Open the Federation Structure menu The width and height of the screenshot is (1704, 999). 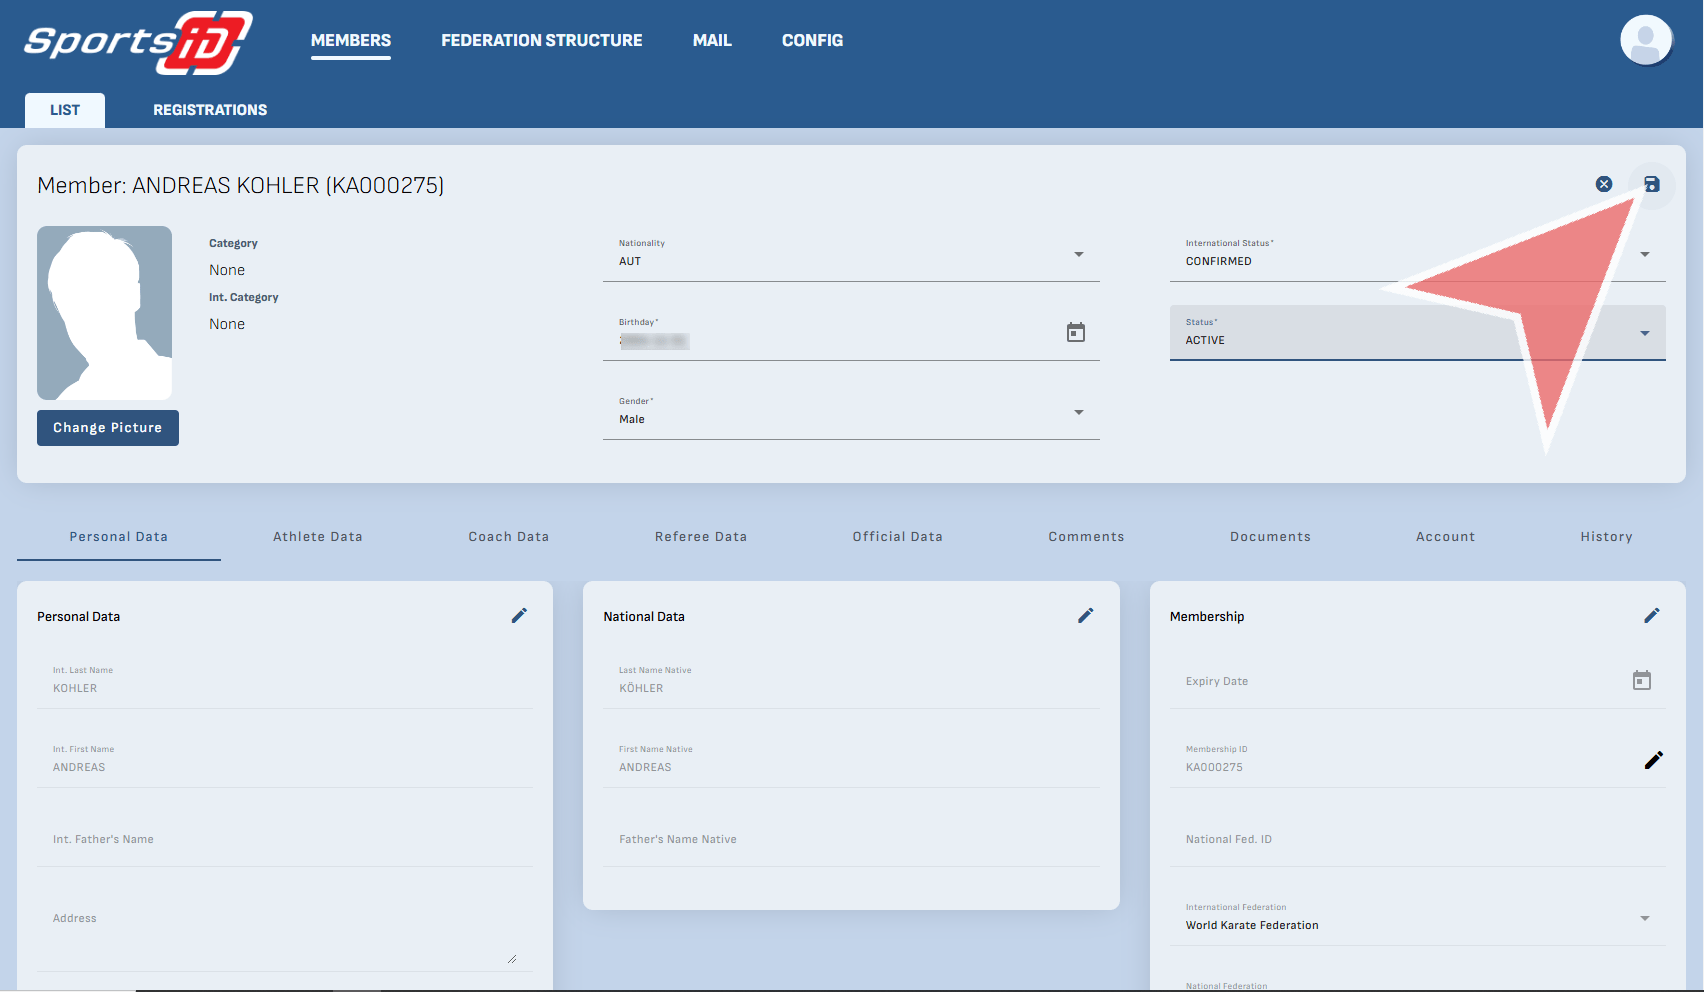(542, 41)
